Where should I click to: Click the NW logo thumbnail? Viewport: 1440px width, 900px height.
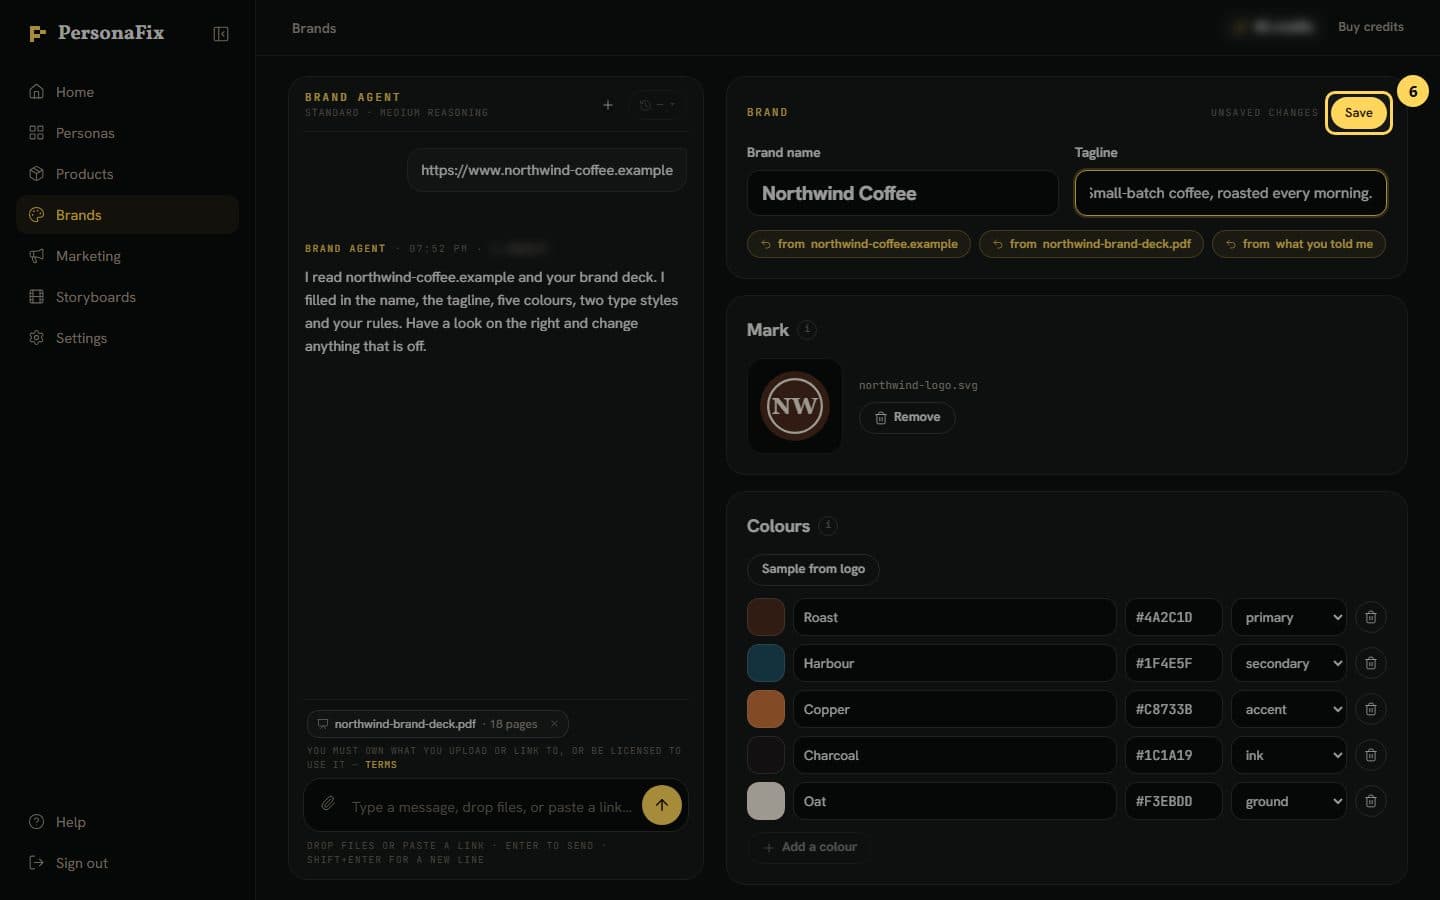(795, 406)
